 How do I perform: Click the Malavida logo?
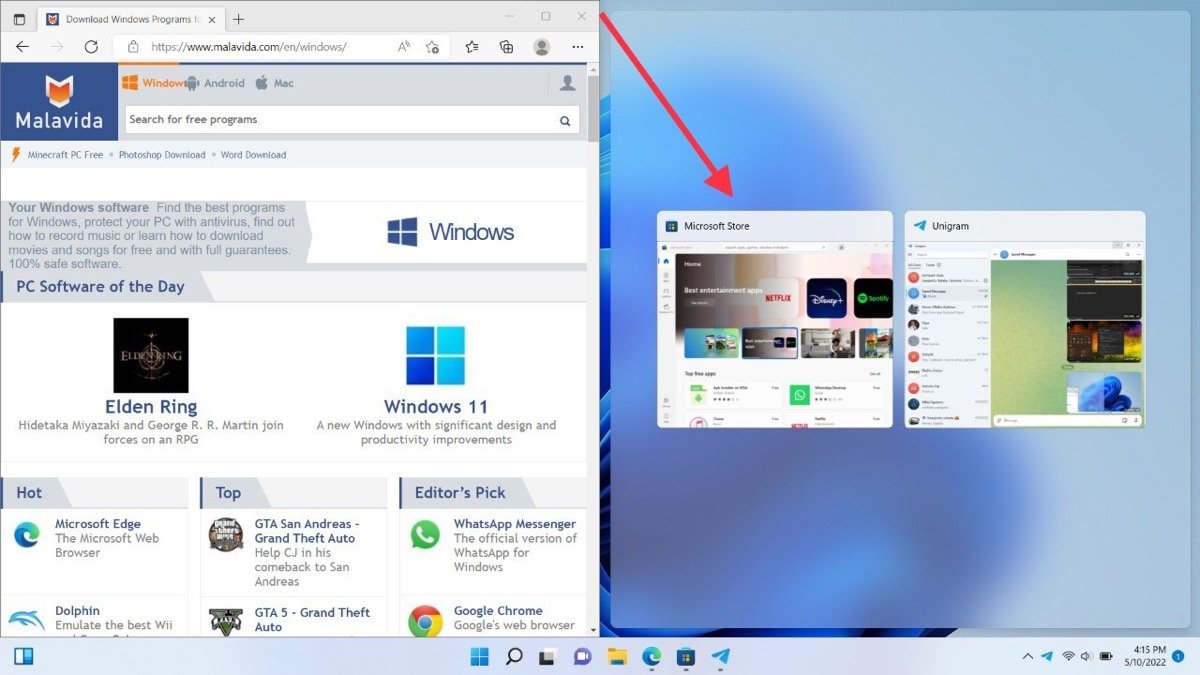(x=59, y=102)
